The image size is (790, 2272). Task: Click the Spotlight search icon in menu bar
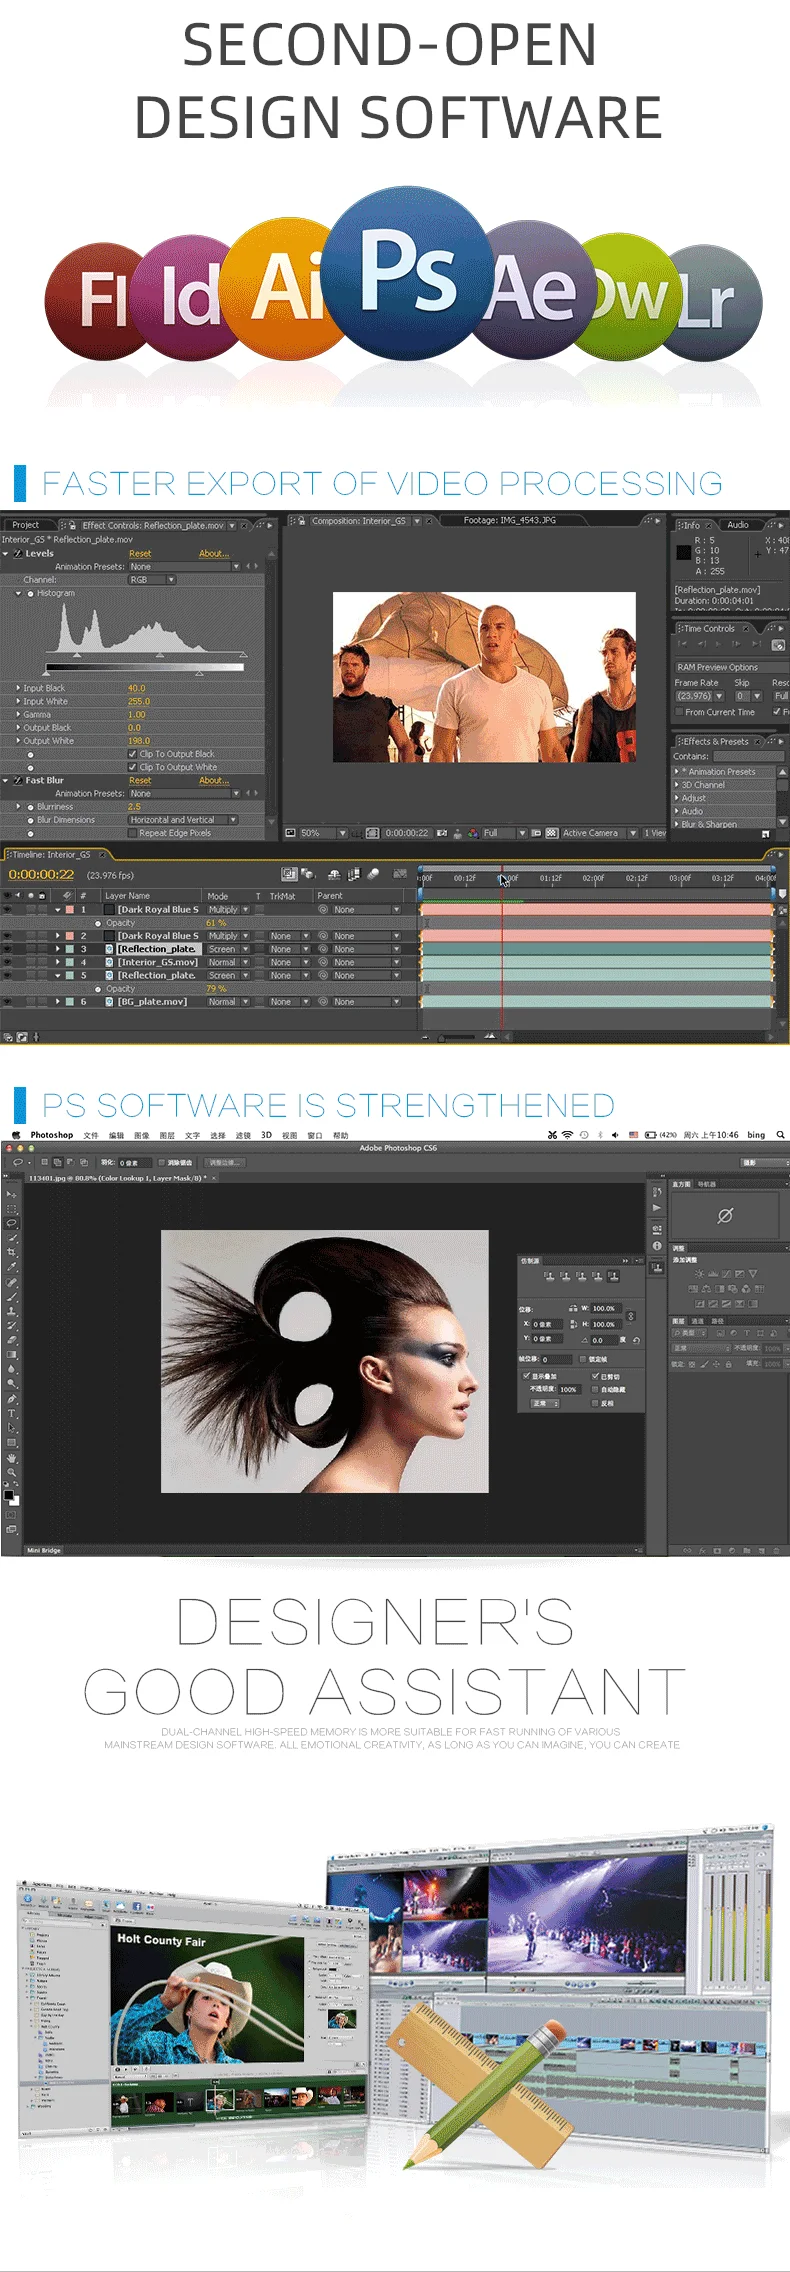pos(780,1135)
